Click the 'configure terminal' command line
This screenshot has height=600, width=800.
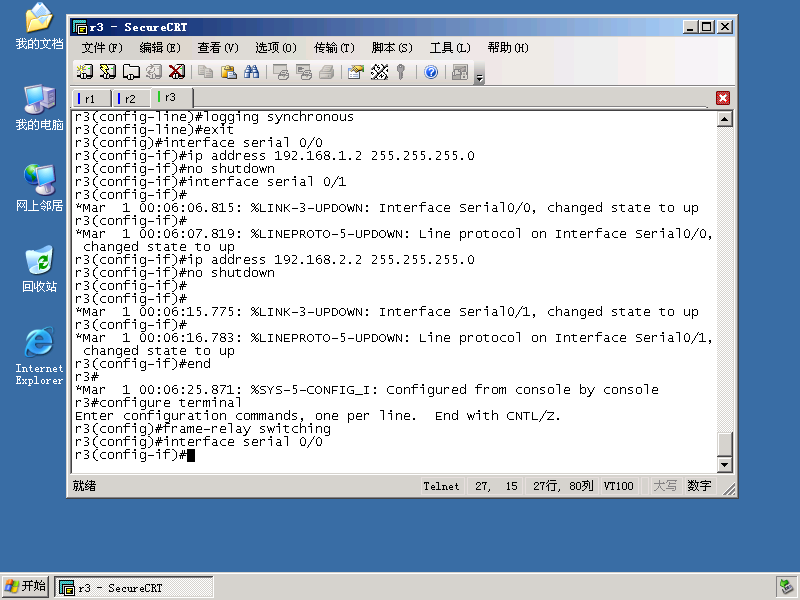(158, 403)
